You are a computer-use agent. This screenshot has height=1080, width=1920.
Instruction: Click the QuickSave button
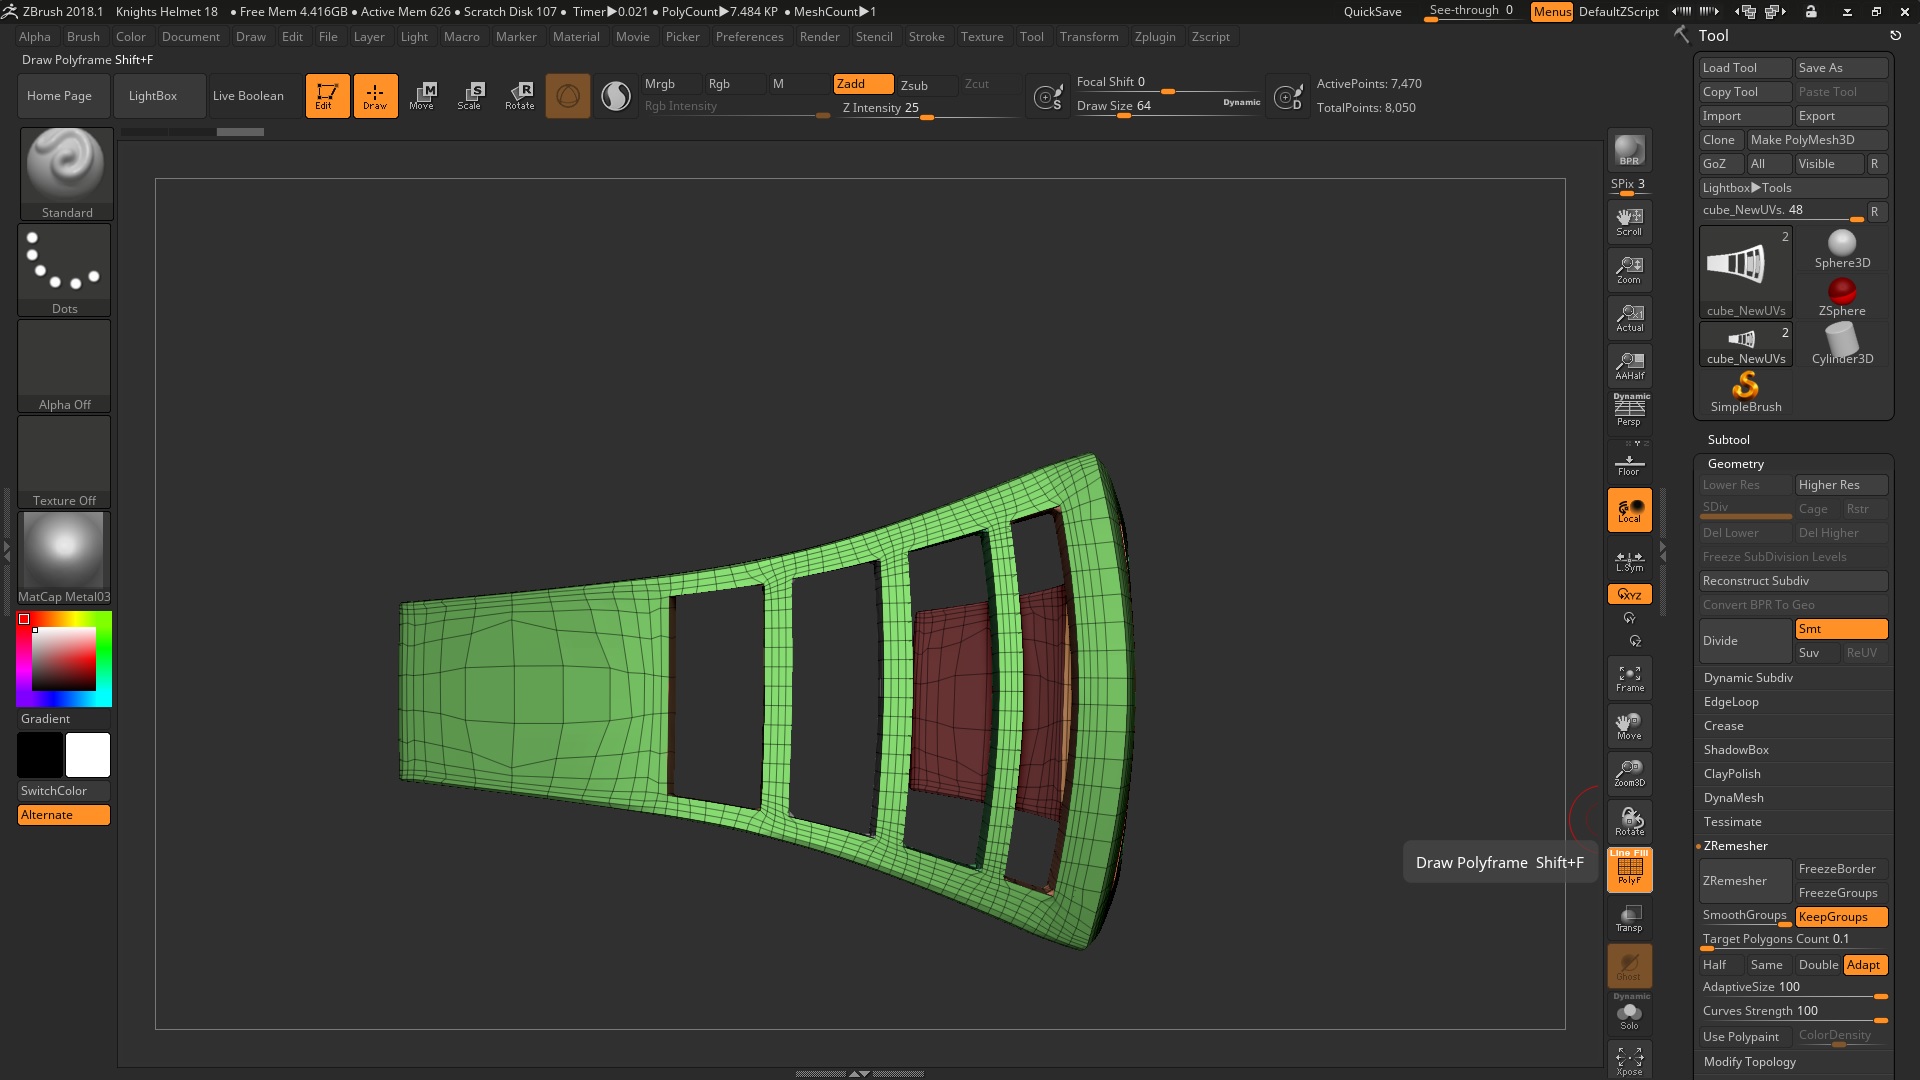pos(1372,12)
